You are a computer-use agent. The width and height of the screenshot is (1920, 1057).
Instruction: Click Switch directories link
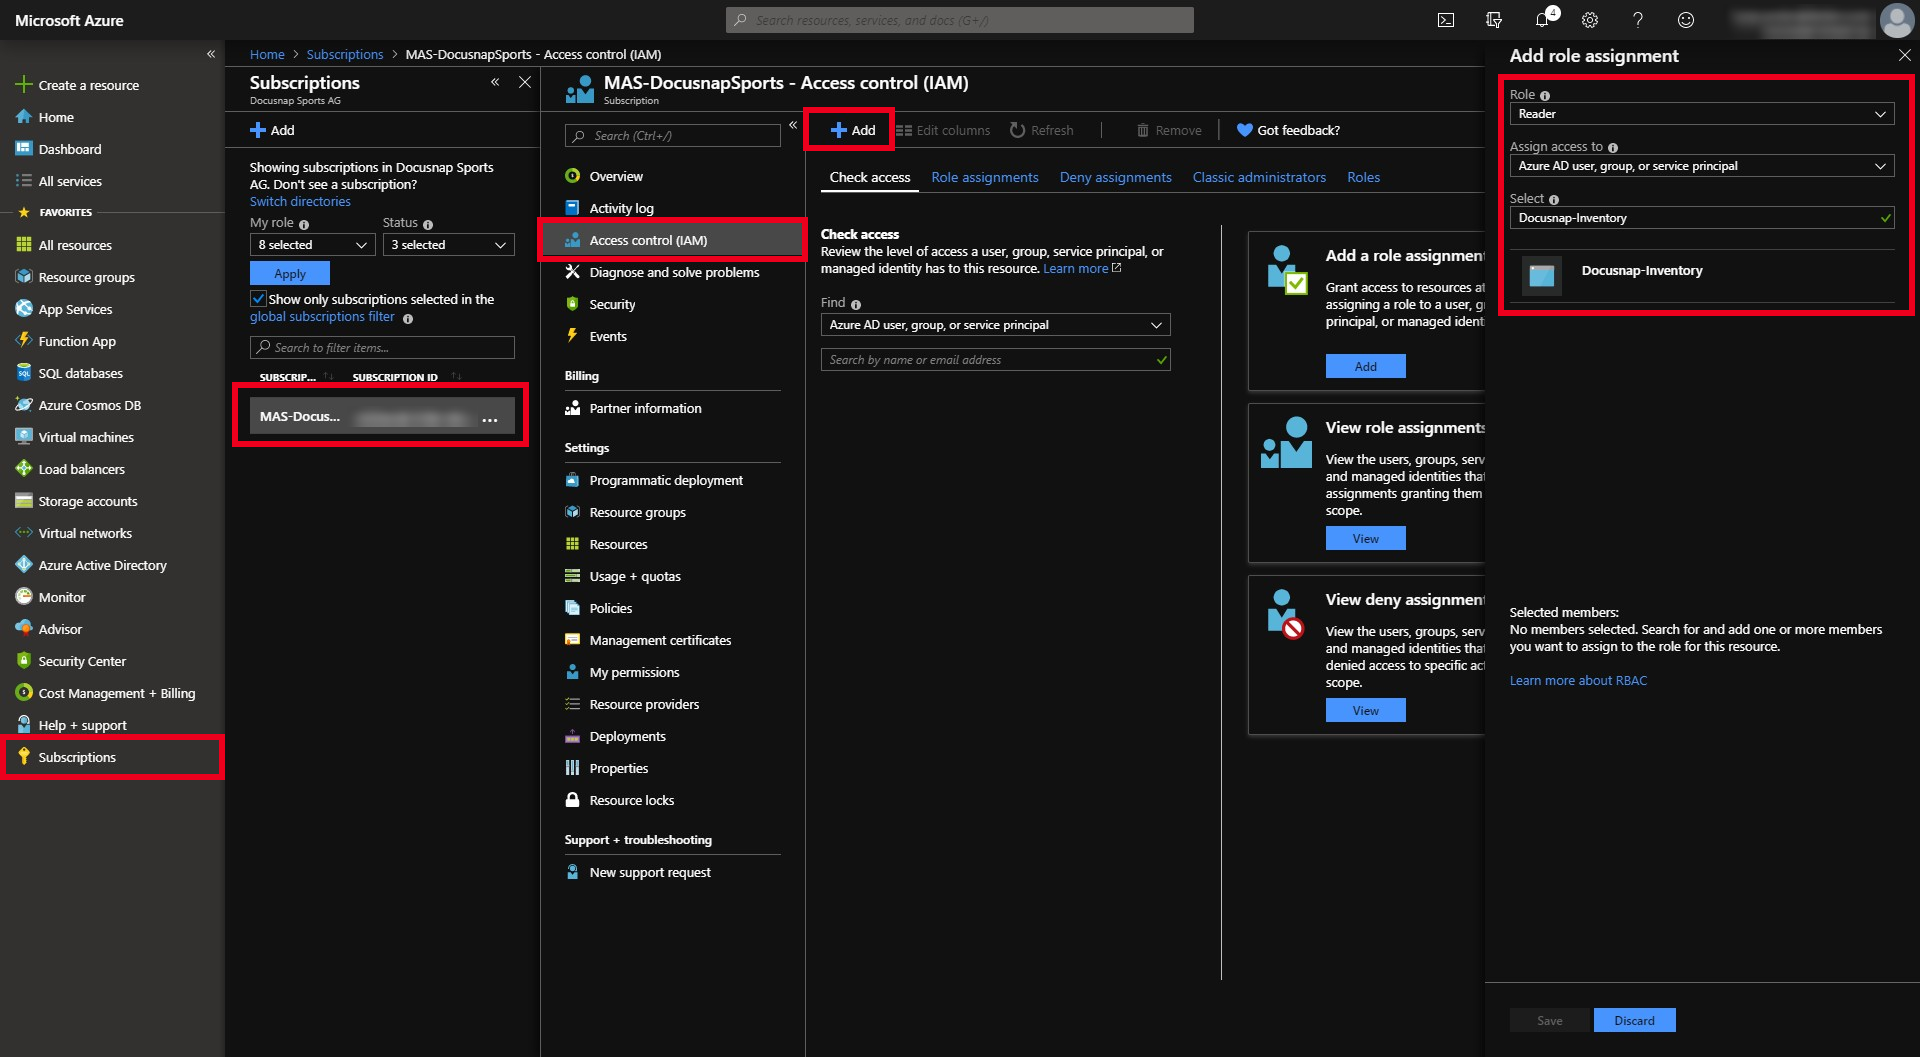pyautogui.click(x=300, y=201)
